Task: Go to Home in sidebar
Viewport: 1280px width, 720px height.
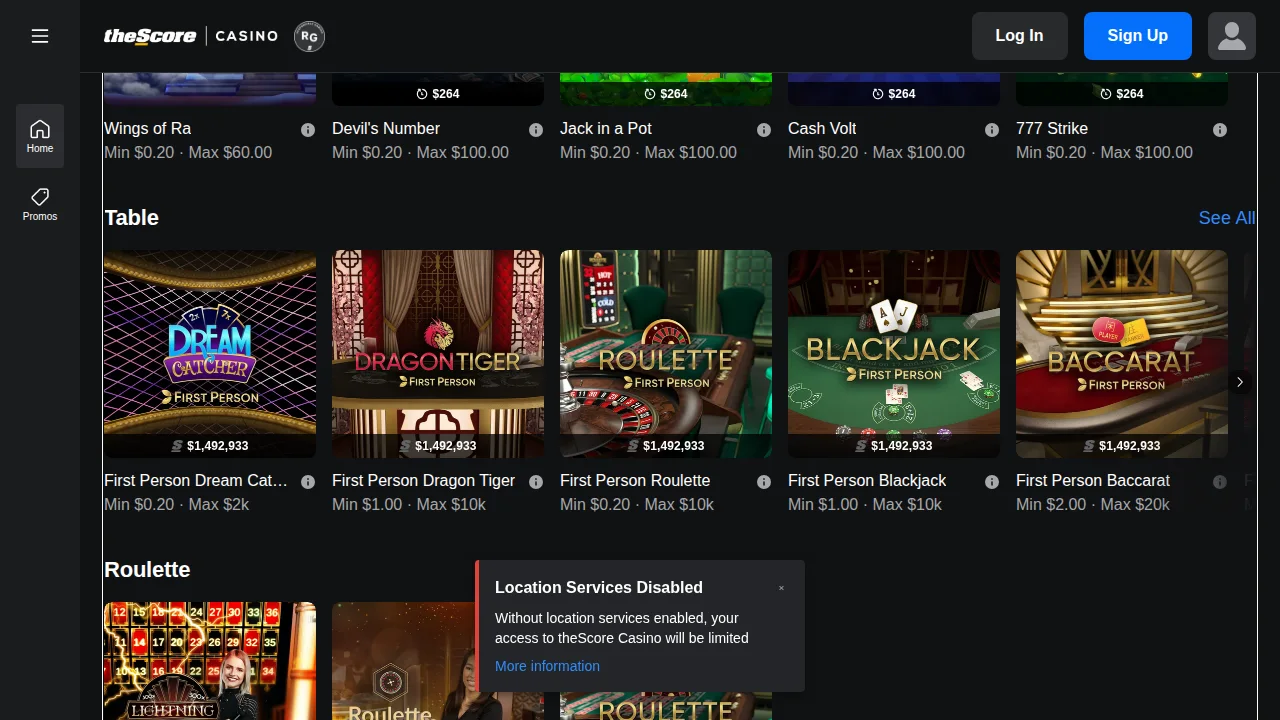Action: pos(40,136)
